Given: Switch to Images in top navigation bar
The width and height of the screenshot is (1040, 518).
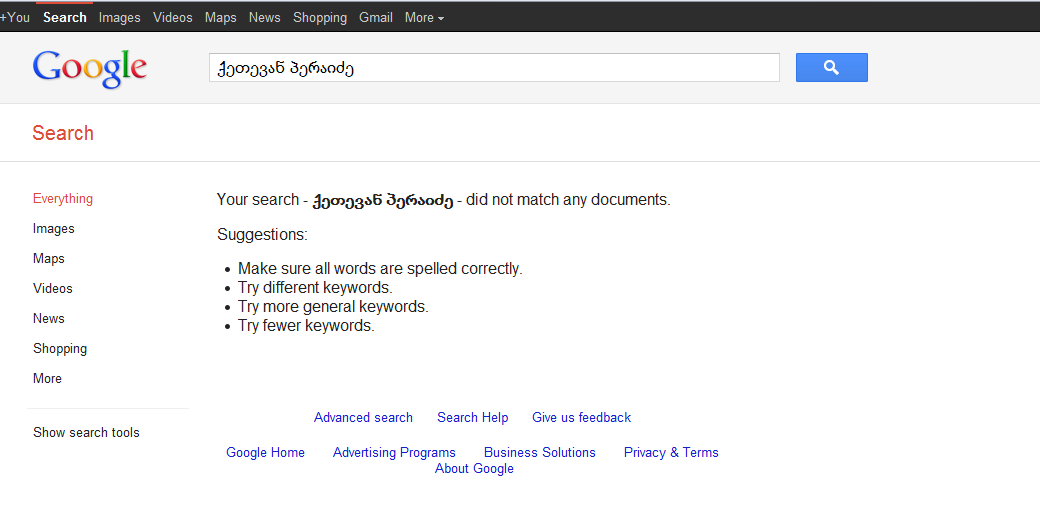Looking at the screenshot, I should tap(119, 17).
